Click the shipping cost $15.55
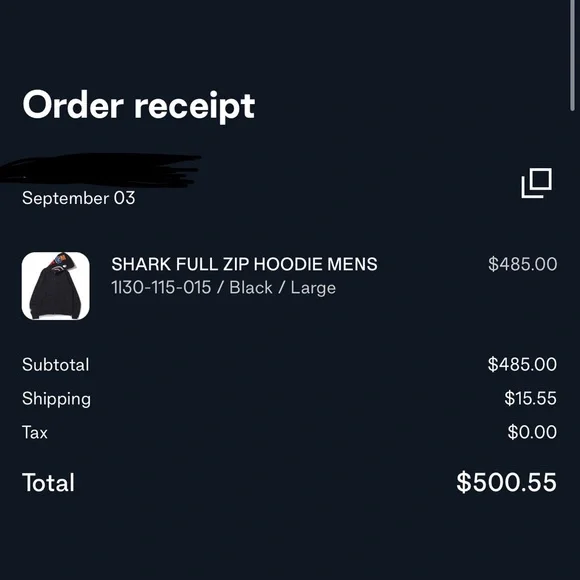This screenshot has height=580, width=580. [x=530, y=398]
